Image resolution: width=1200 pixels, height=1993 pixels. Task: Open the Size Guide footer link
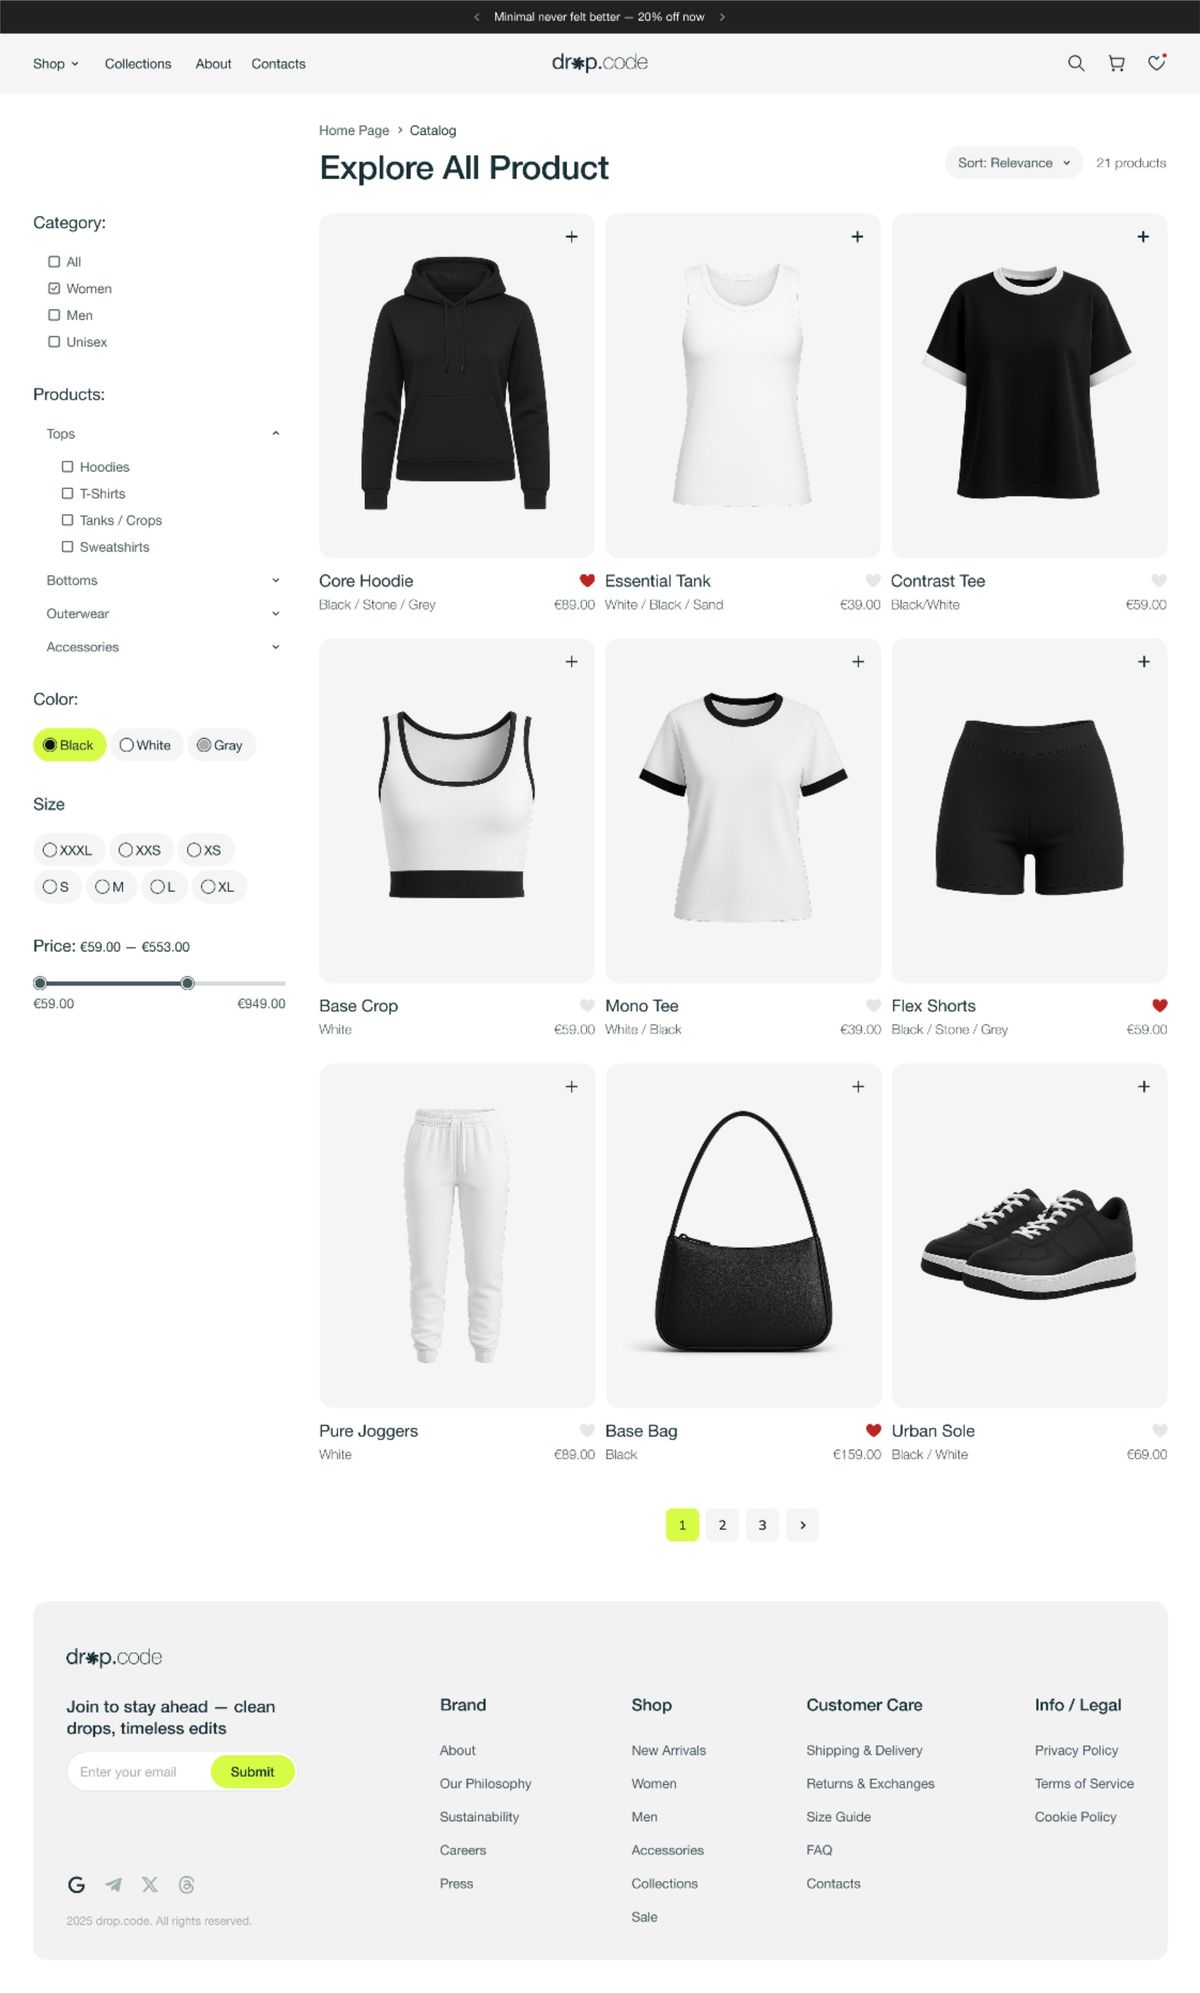click(838, 1817)
